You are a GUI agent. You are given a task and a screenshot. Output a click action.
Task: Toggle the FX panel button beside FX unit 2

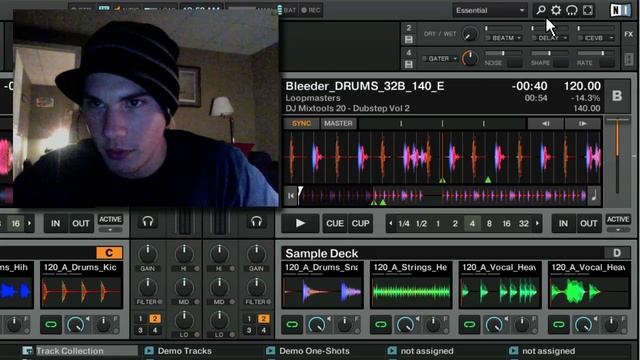pos(629,34)
